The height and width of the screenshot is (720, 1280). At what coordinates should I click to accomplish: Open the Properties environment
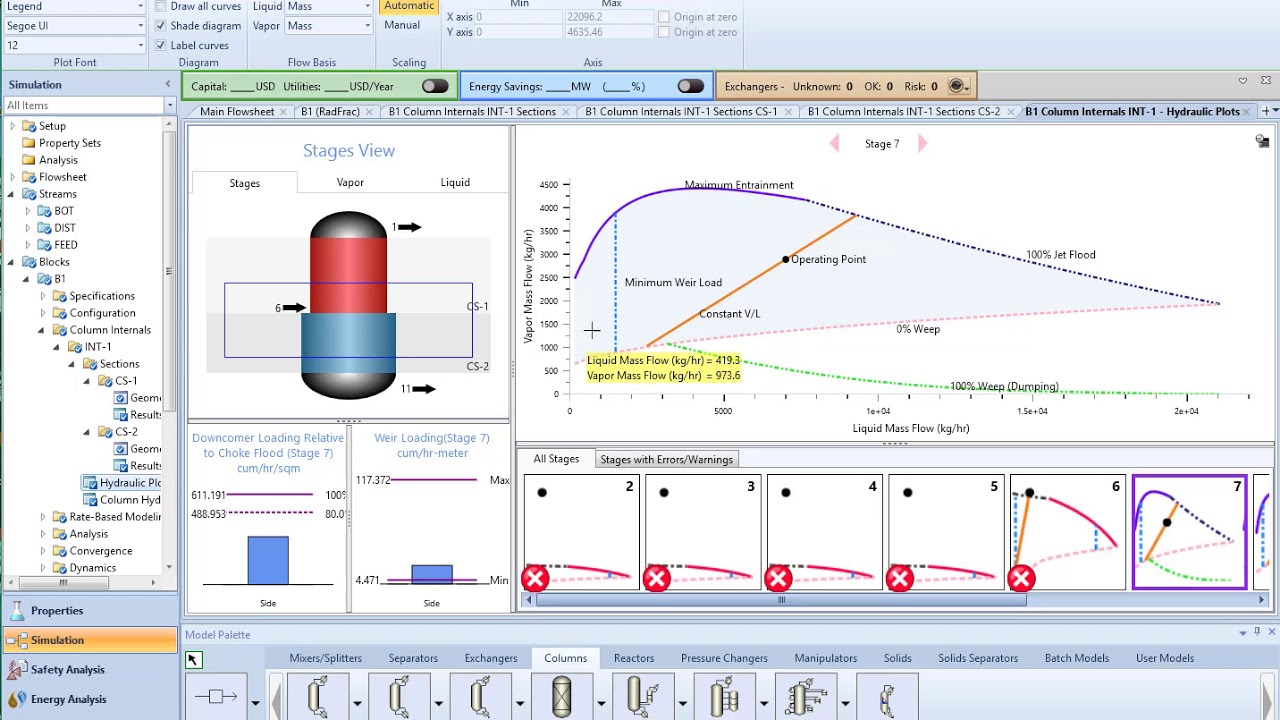(90, 611)
